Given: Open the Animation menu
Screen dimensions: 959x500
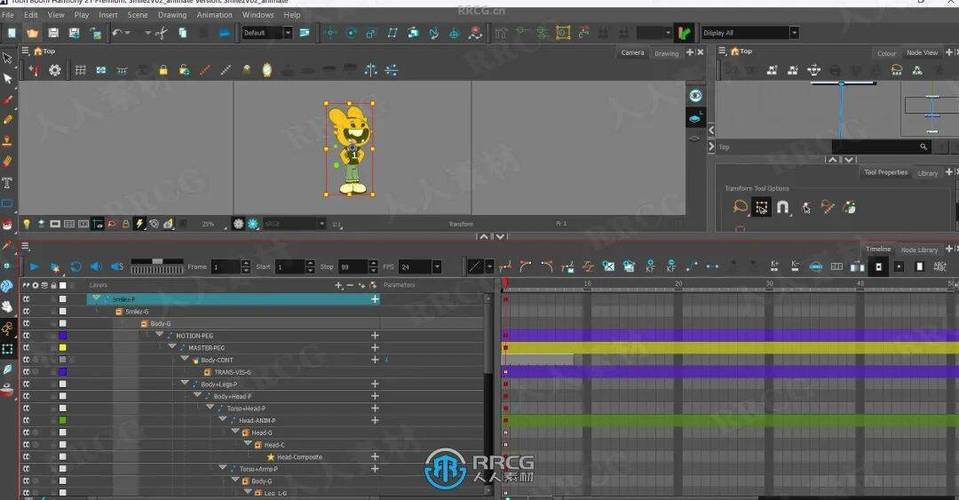Looking at the screenshot, I should (x=214, y=15).
